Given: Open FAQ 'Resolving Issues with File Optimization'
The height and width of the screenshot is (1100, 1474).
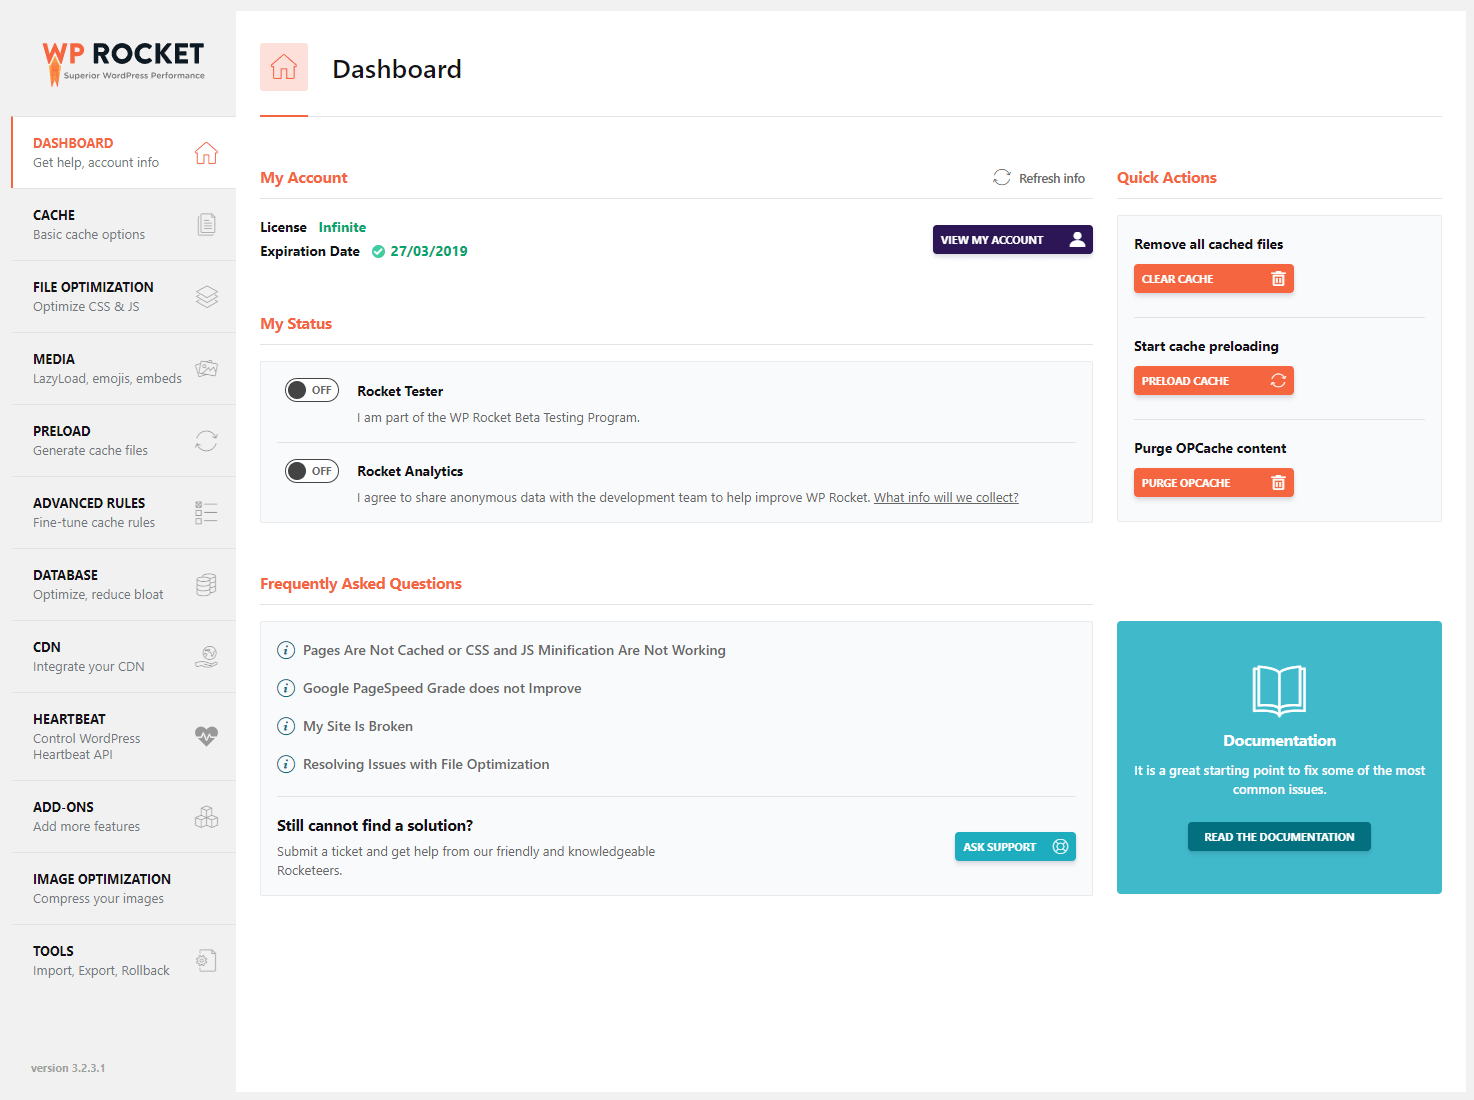Looking at the screenshot, I should (426, 764).
